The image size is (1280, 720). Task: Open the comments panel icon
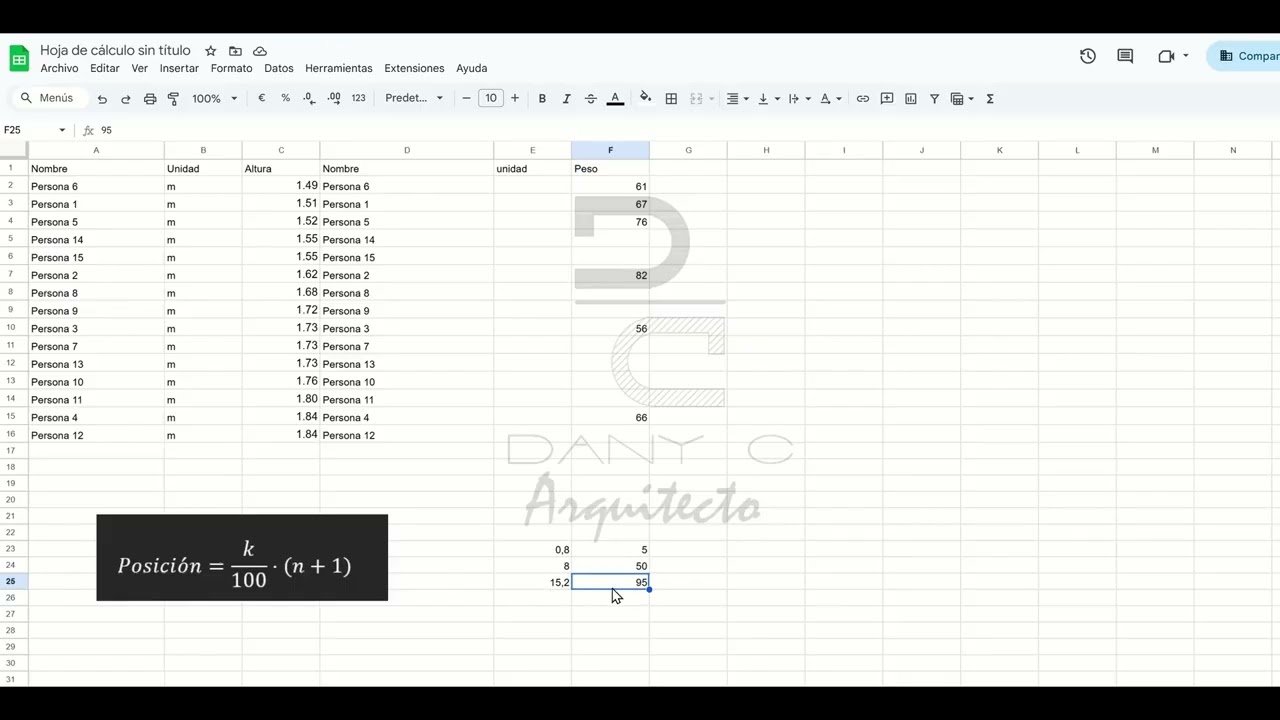[1125, 56]
